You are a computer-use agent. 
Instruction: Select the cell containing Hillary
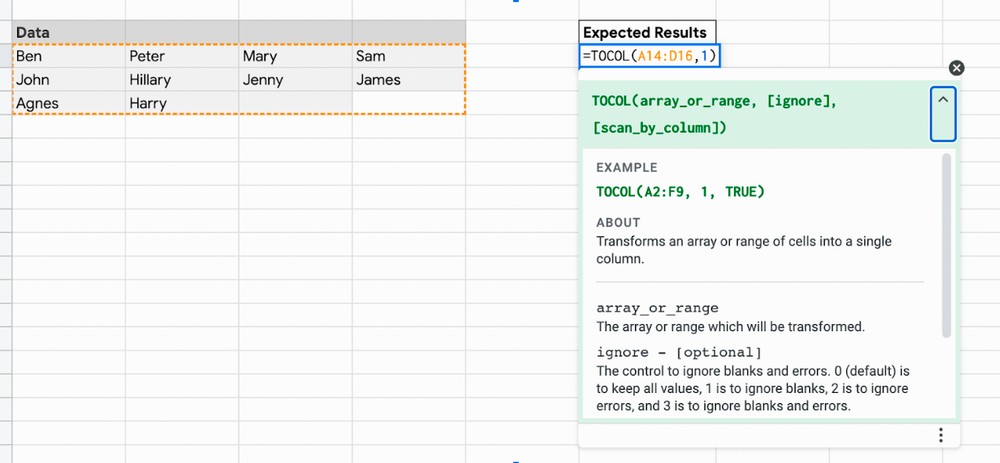pos(182,80)
